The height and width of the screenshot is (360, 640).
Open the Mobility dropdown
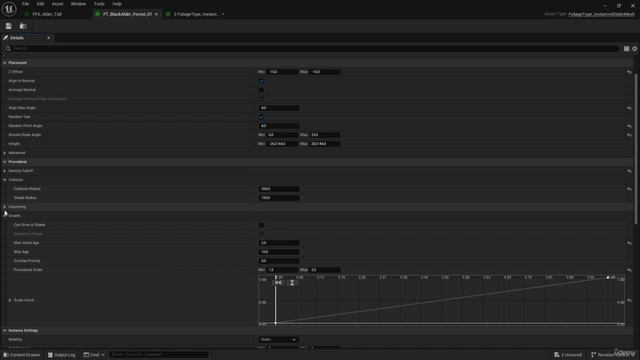click(279, 340)
